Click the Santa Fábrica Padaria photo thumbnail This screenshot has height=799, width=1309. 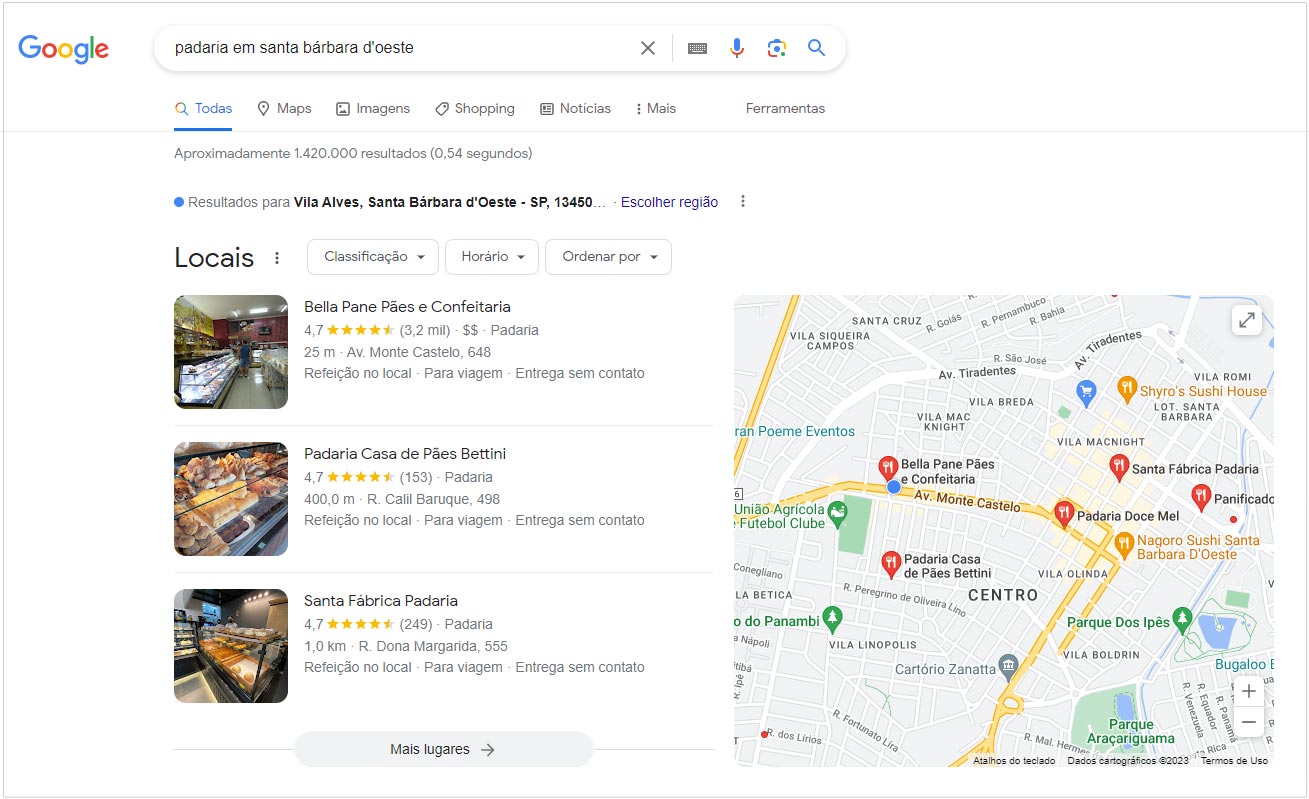[230, 645]
